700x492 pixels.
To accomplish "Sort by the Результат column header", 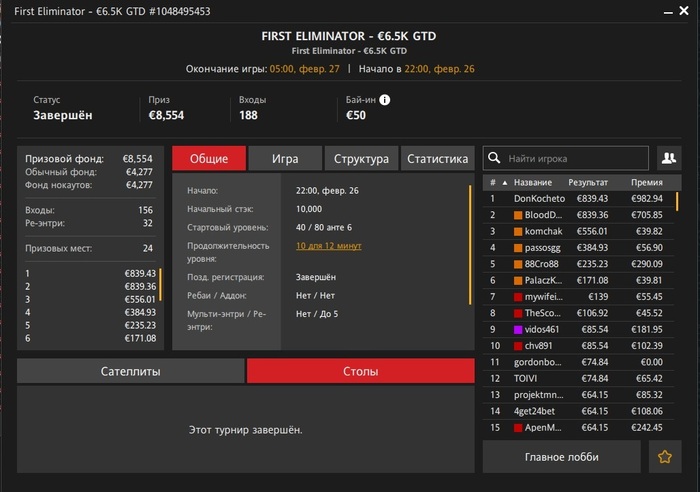I will coord(588,182).
